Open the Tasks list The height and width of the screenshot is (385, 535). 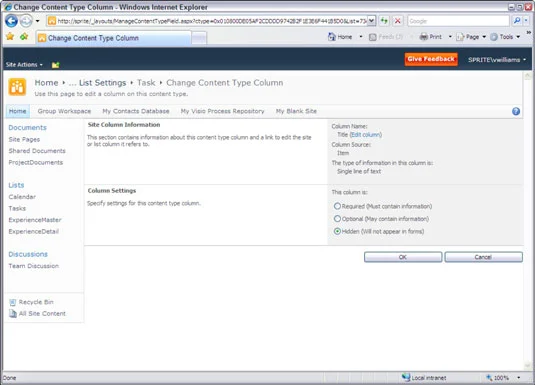tap(17, 208)
